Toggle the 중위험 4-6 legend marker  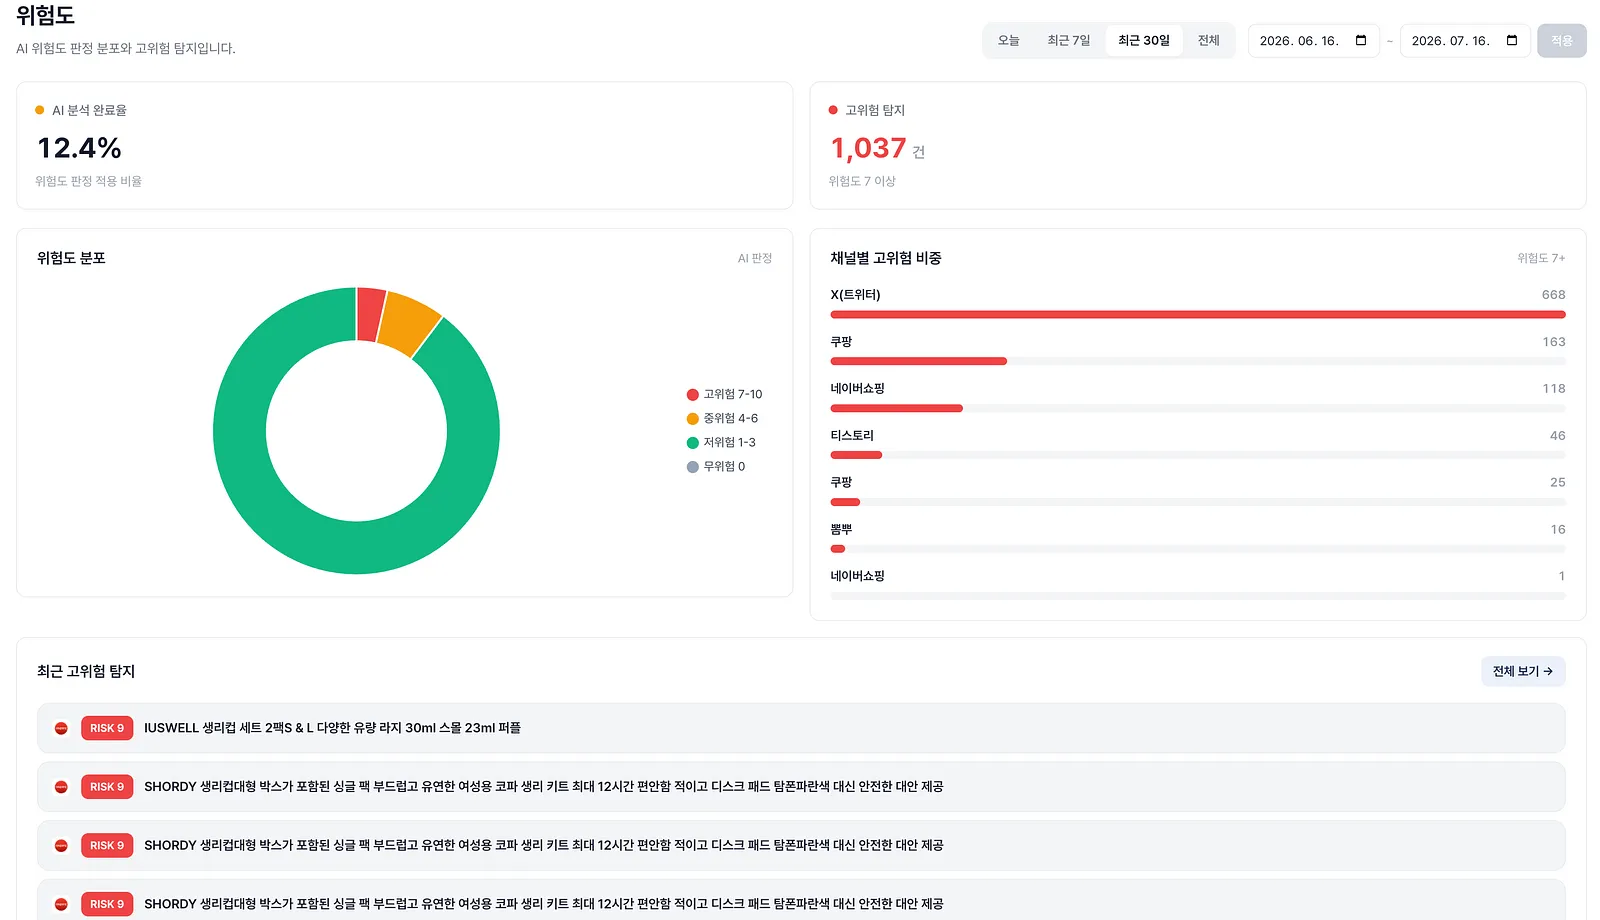coord(692,419)
